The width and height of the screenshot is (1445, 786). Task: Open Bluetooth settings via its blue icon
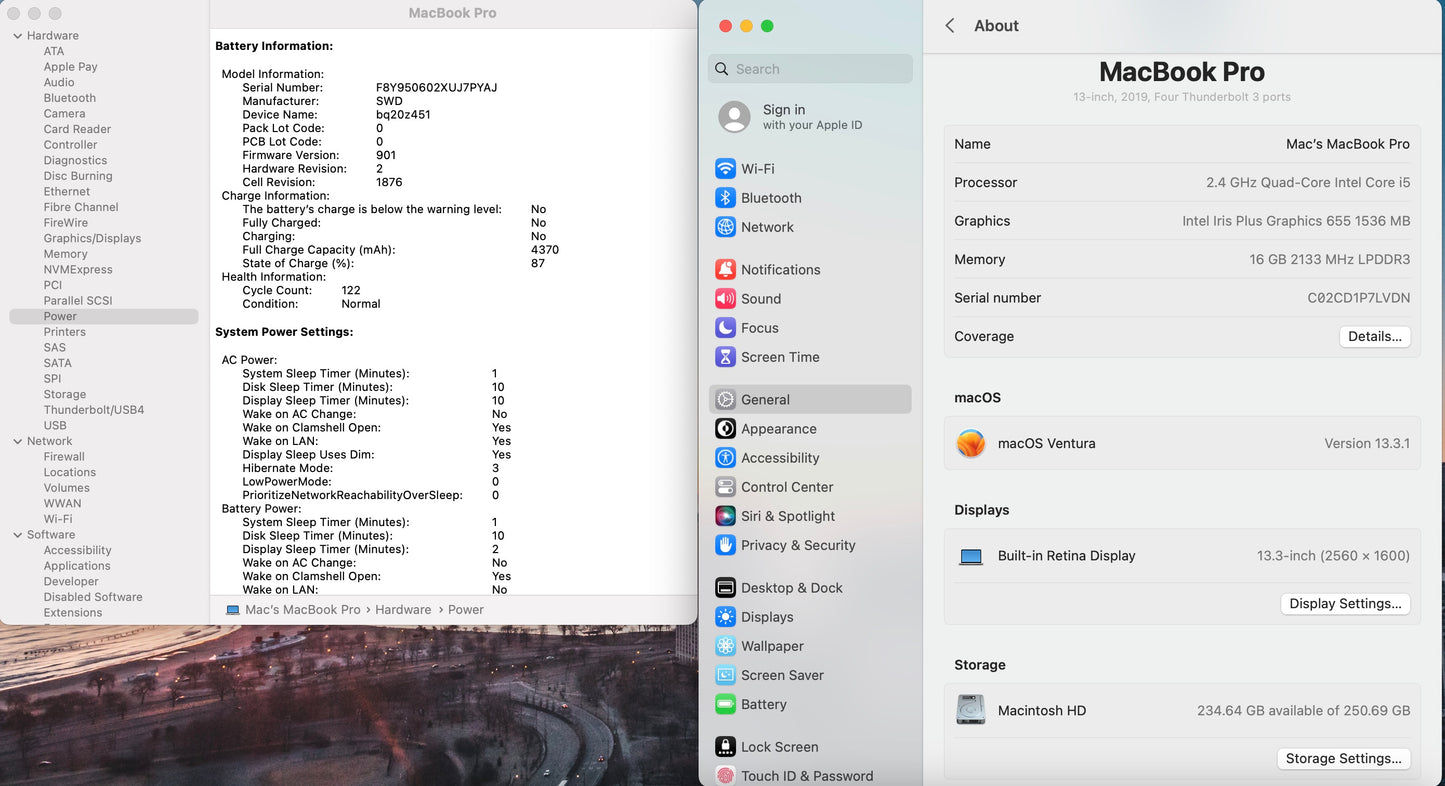pos(725,198)
